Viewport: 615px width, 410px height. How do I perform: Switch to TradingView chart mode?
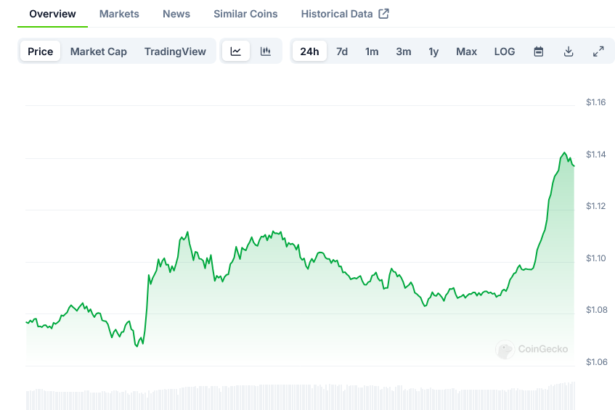click(x=176, y=52)
